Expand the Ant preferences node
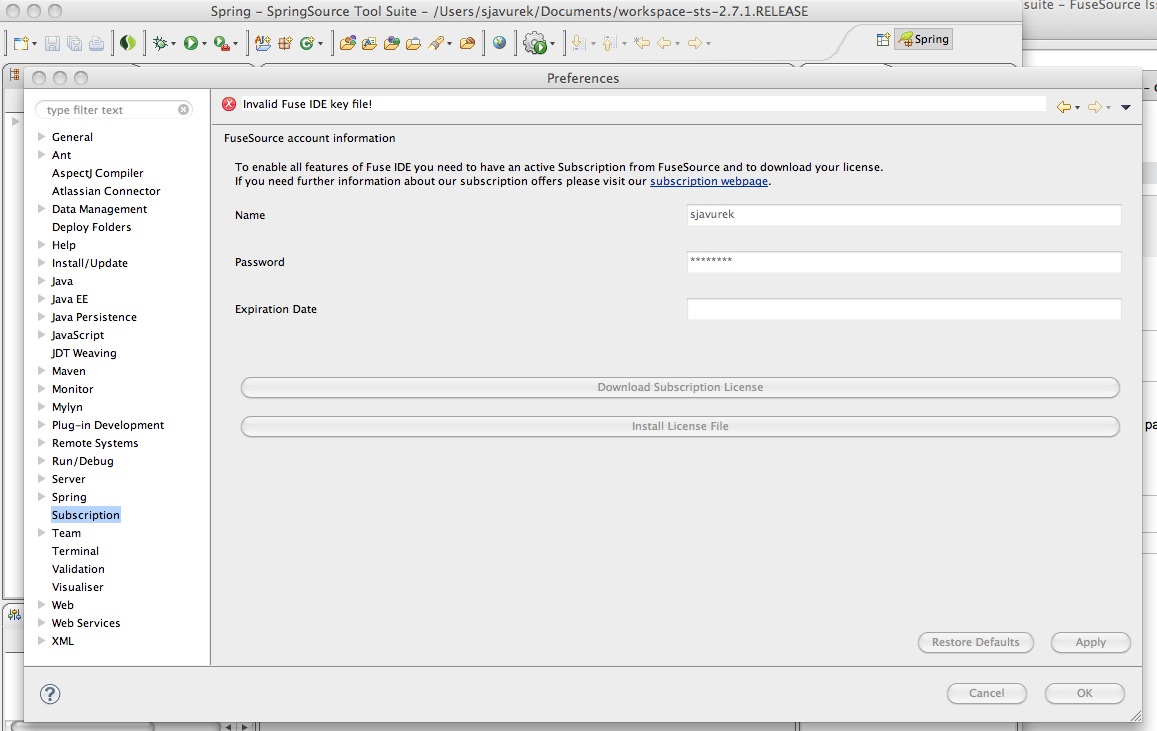The width and height of the screenshot is (1157, 731). tap(41, 155)
